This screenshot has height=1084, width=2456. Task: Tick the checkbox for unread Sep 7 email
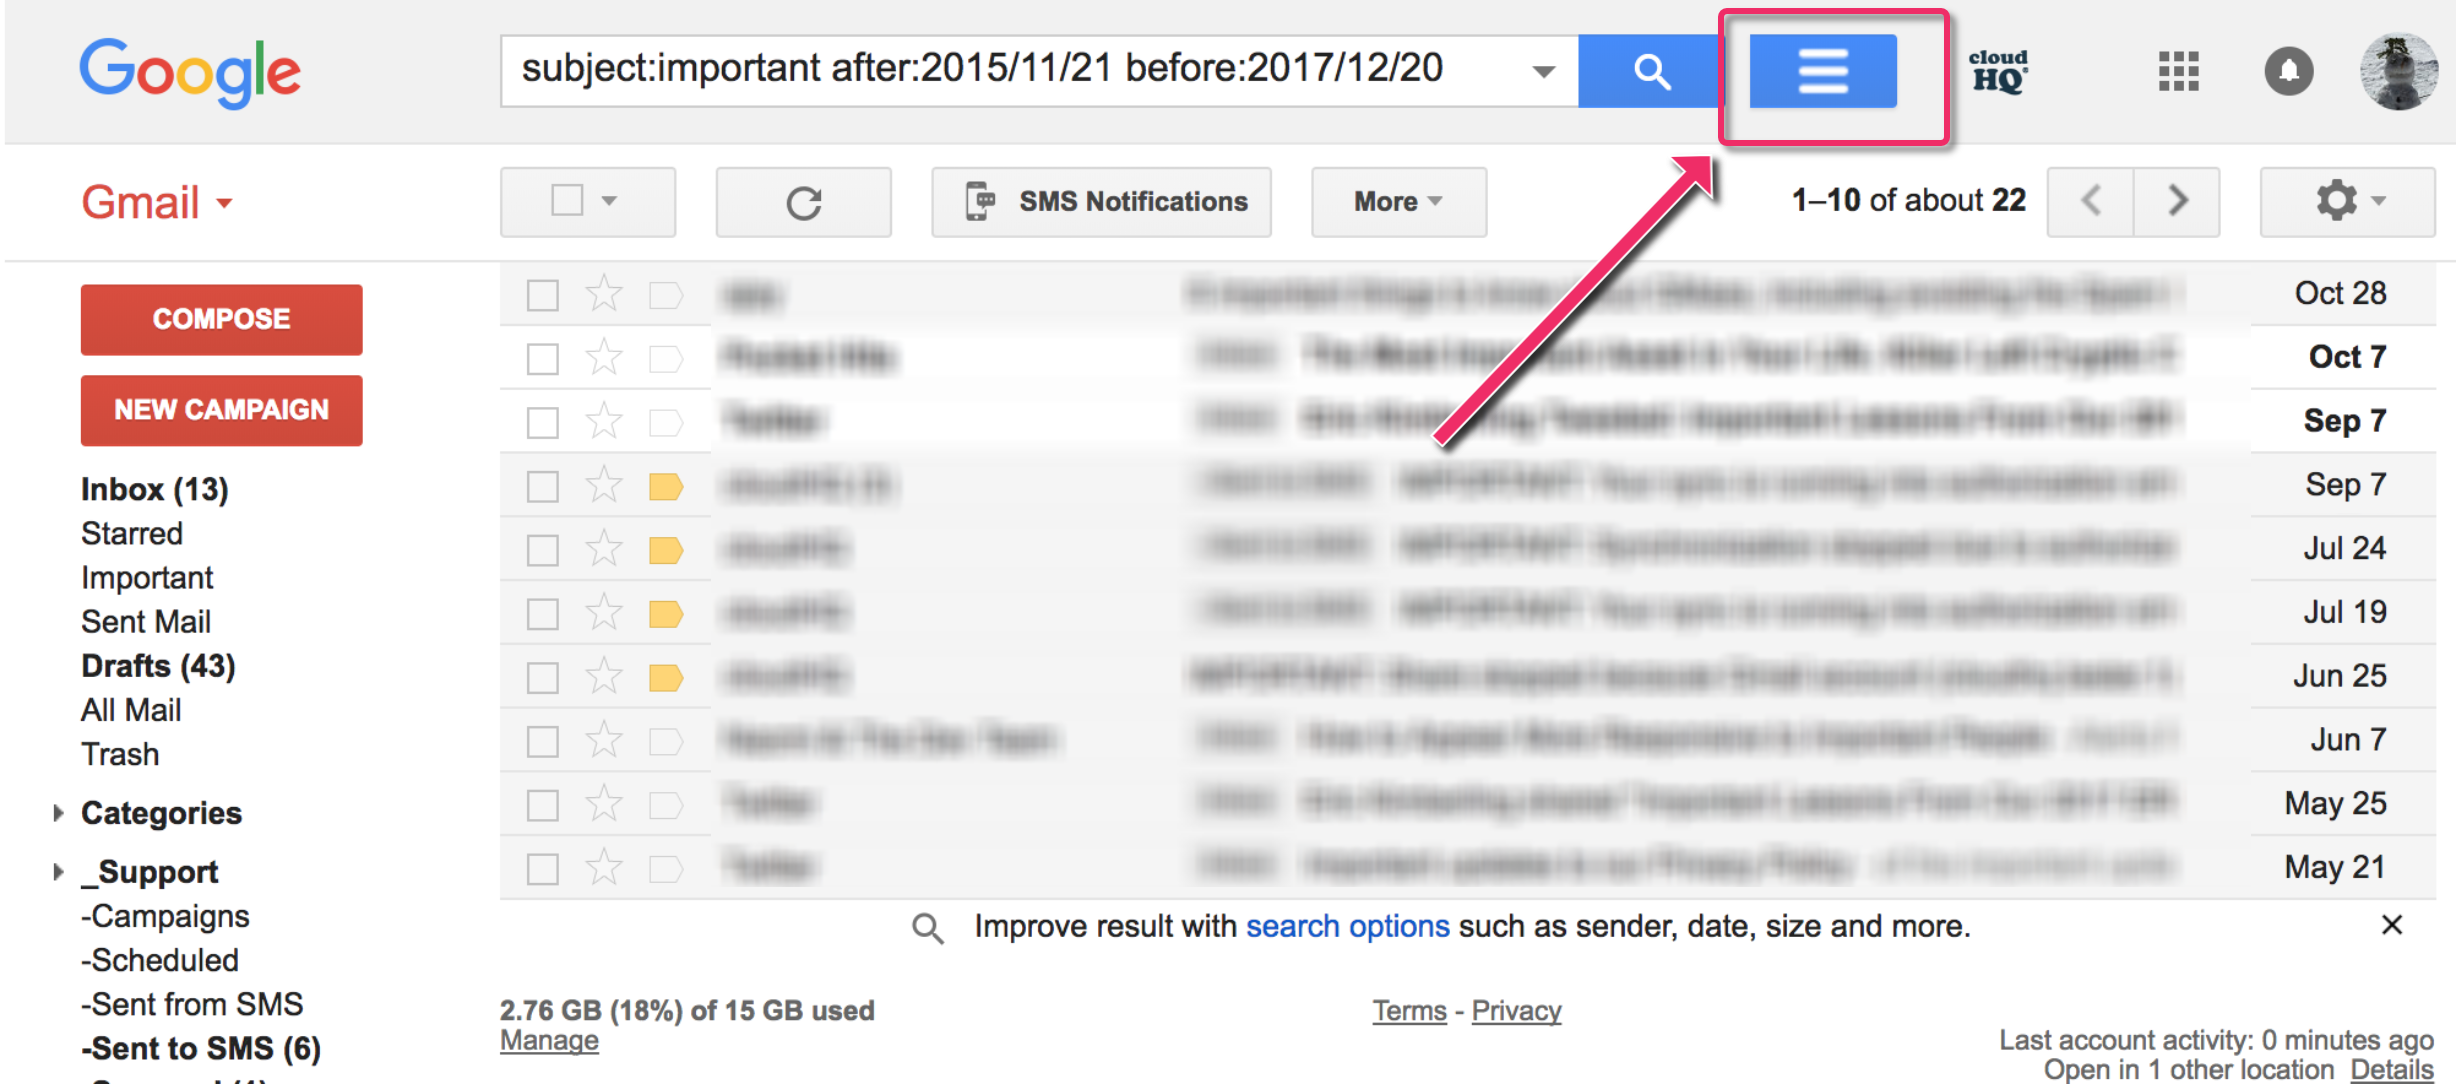[542, 422]
